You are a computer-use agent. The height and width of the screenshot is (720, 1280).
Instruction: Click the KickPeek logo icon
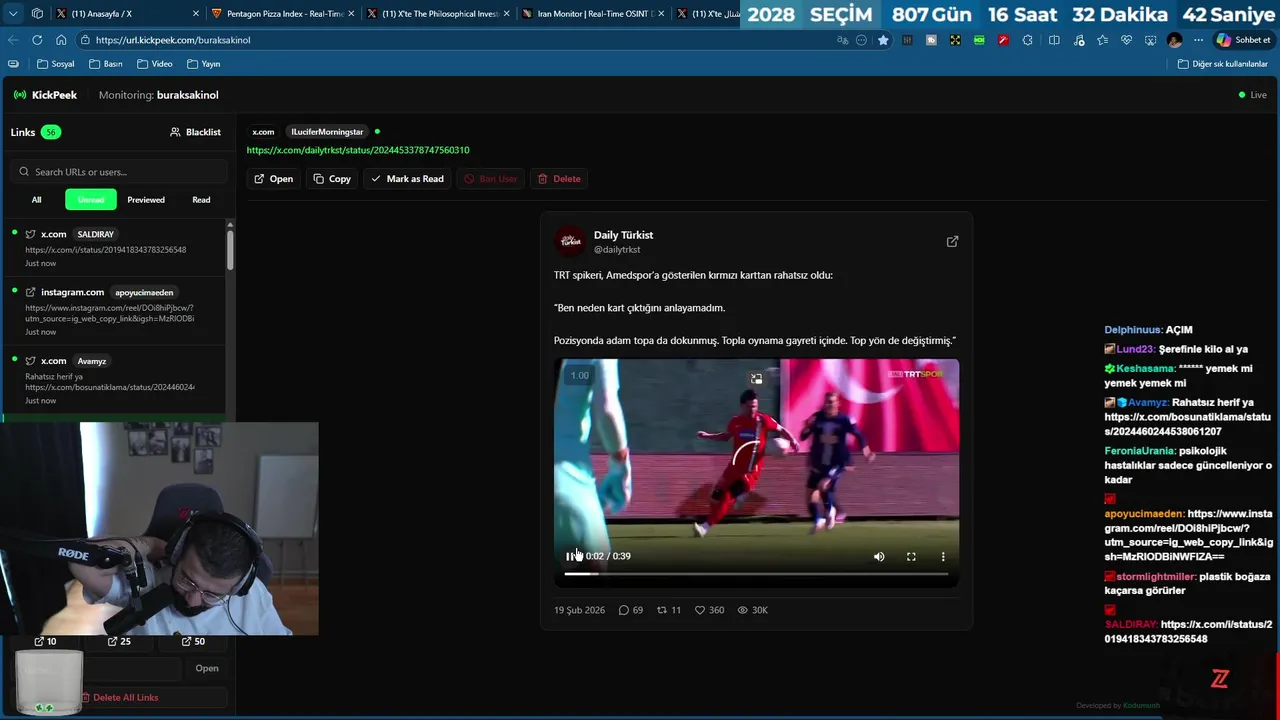coord(20,95)
